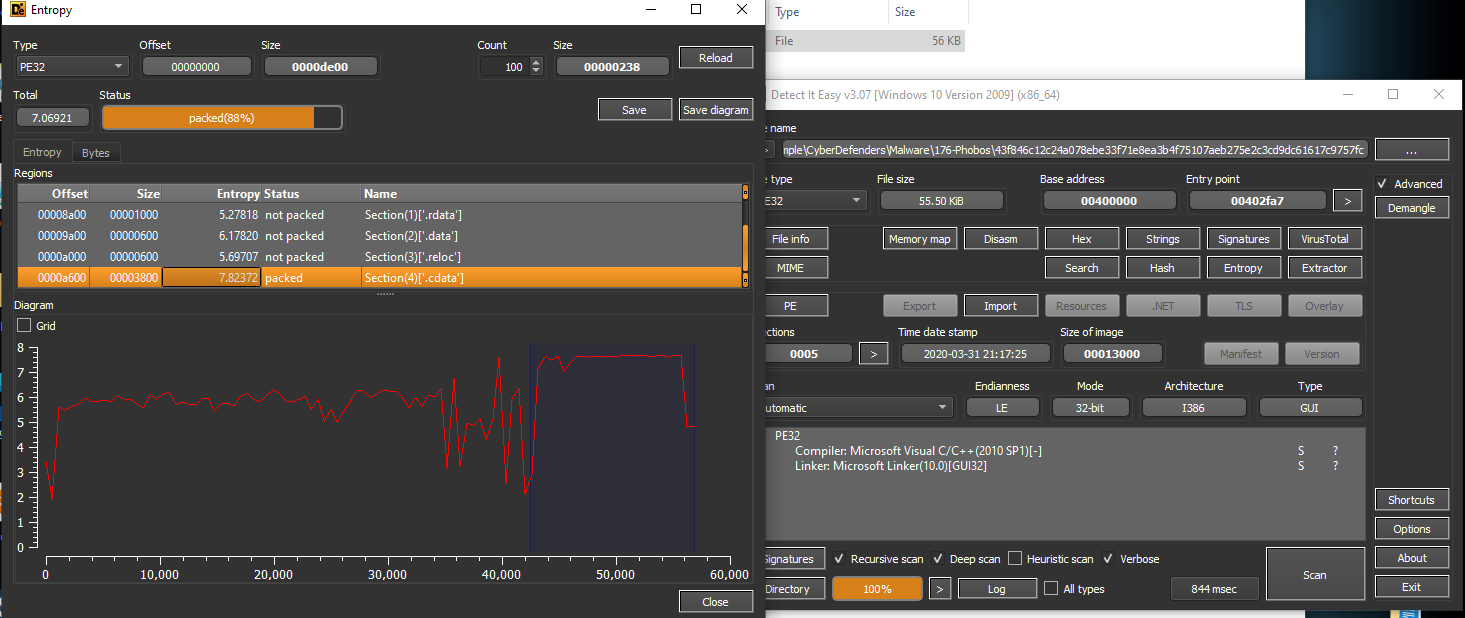Click the '>' button beside the 100% progress bar

(x=939, y=589)
